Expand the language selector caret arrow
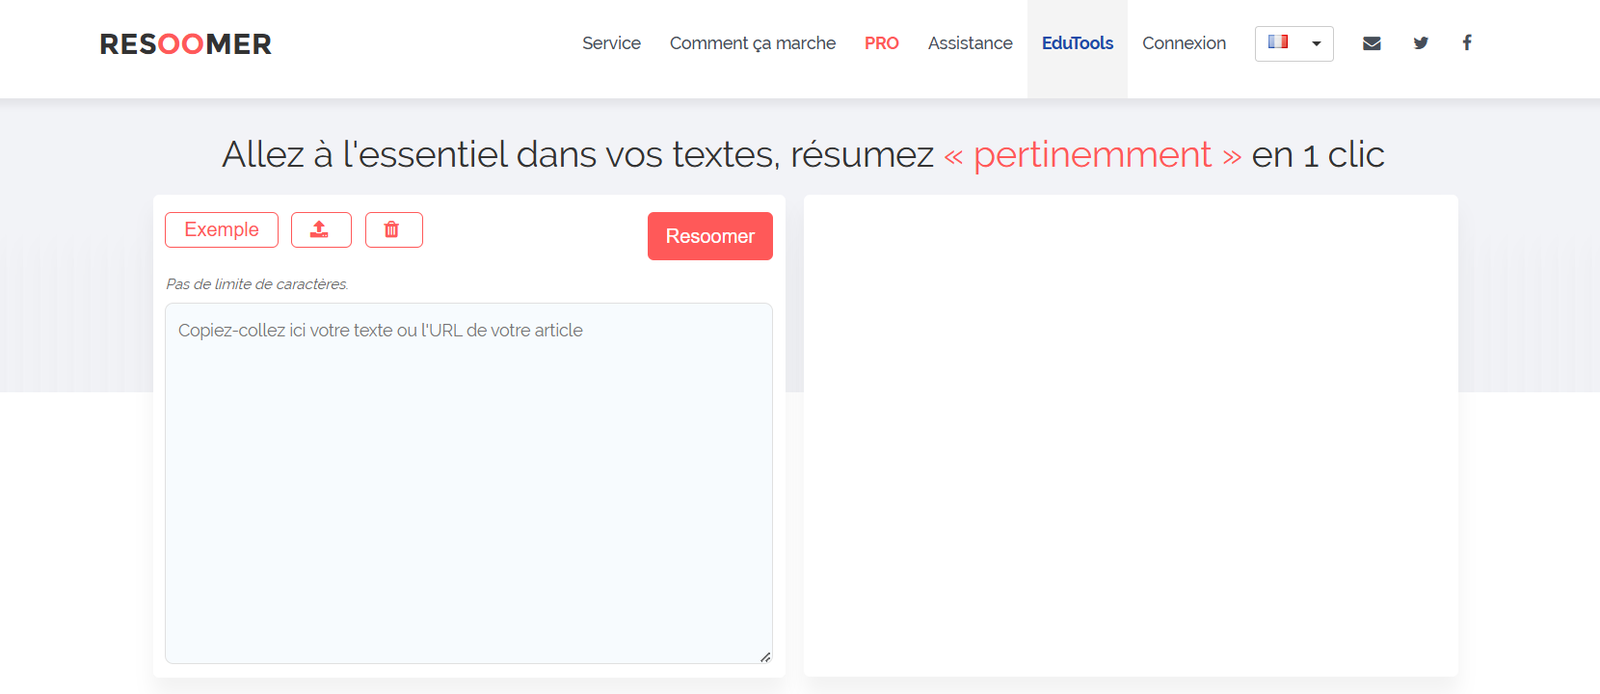 click(x=1316, y=44)
